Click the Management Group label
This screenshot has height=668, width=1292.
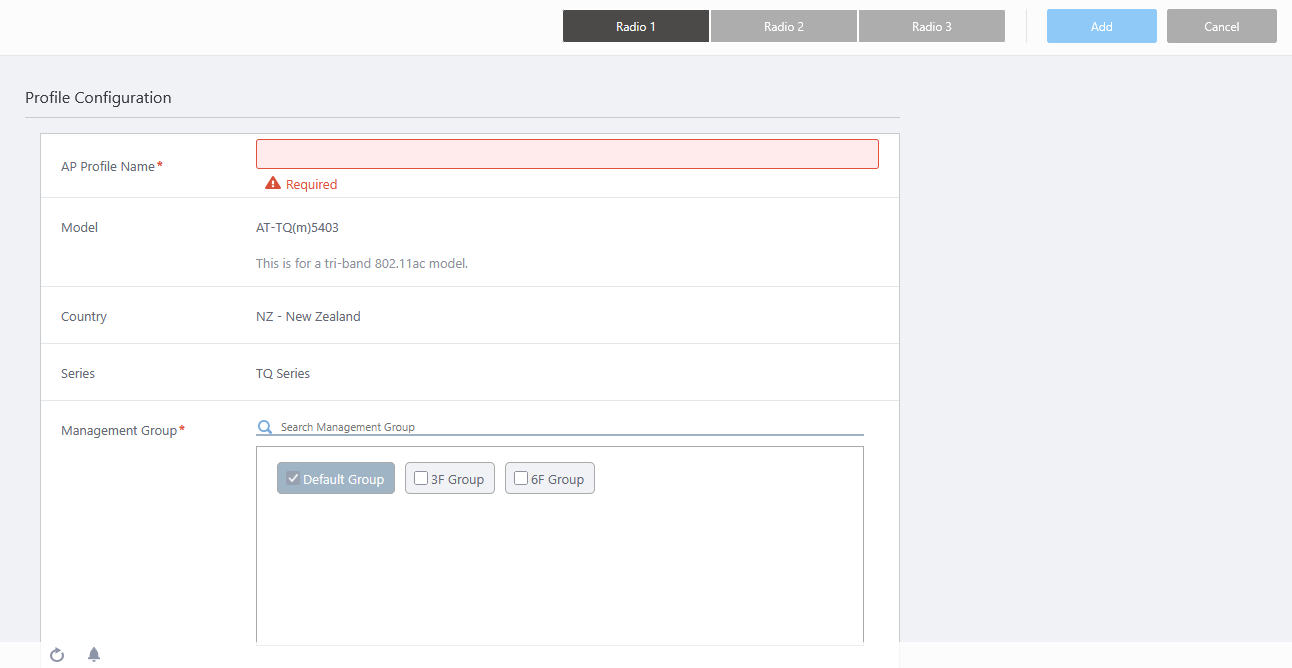[x=119, y=430]
